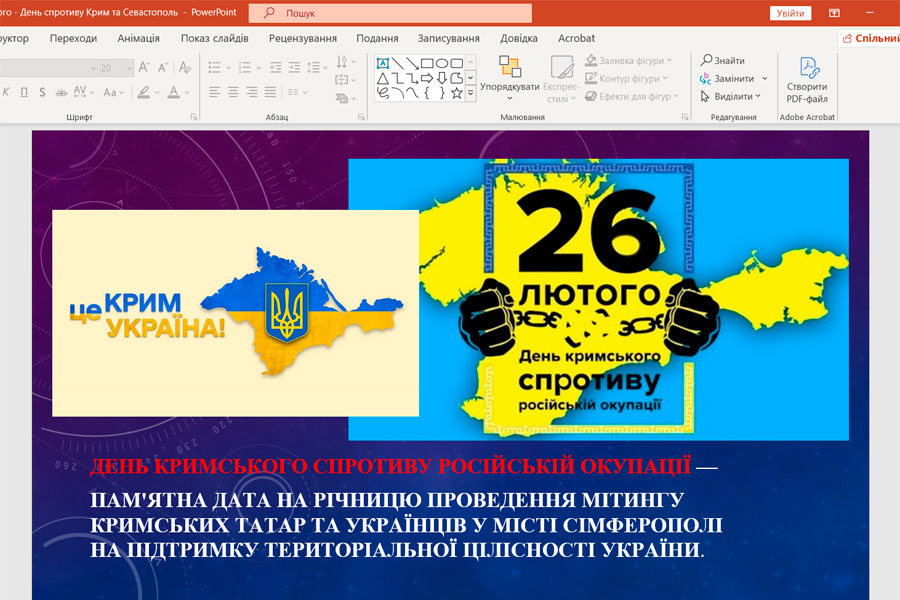Select the rounded rectangle shape
This screenshot has width=900, height=600.
457,63
